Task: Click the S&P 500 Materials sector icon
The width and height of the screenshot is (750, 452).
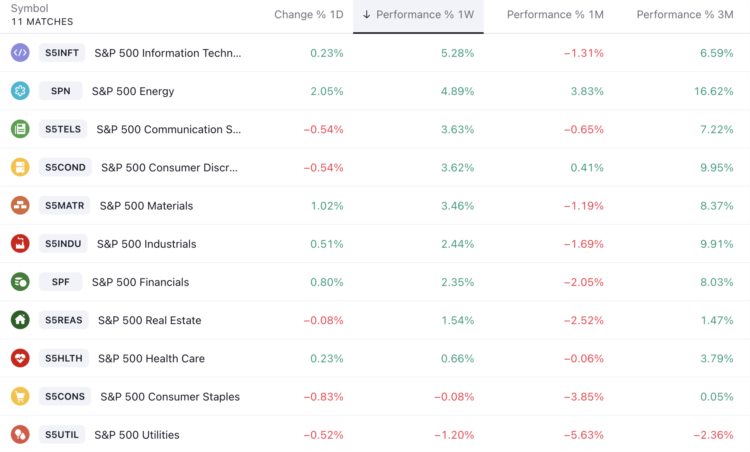Action: click(20, 205)
